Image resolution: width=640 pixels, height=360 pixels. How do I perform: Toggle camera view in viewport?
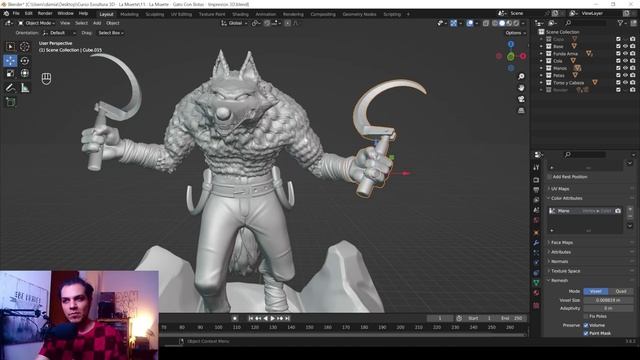pos(521,99)
